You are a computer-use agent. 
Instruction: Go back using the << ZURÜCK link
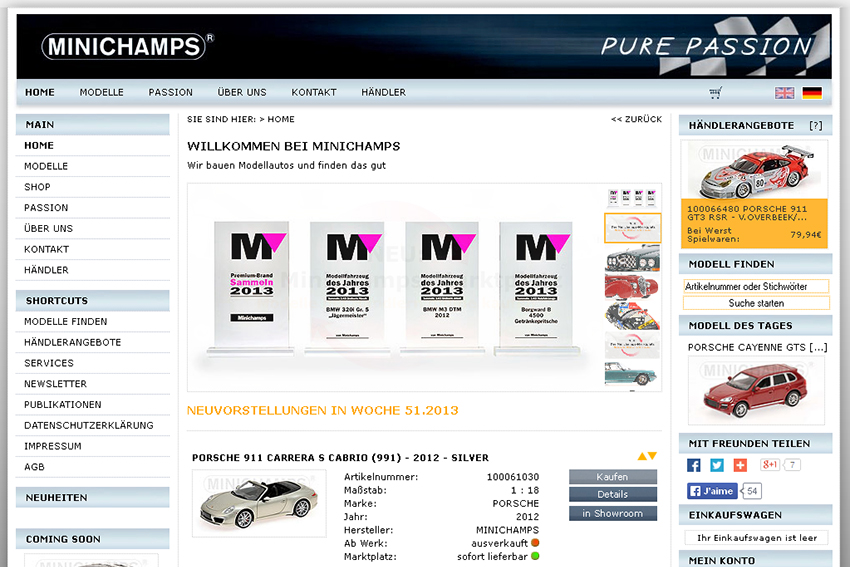coord(636,119)
